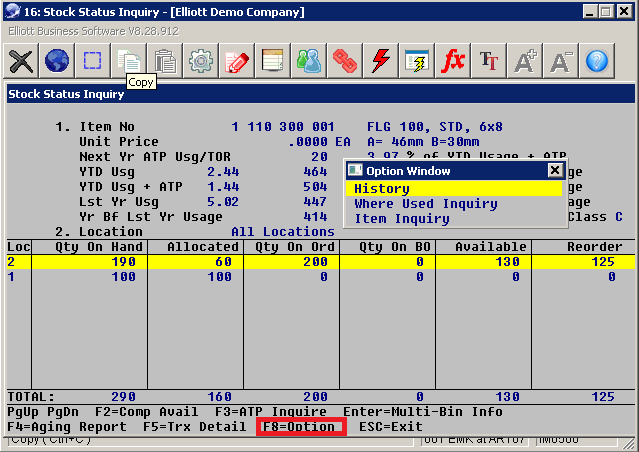Choose Where Used Inquiry option
Screen dimensions: 639x452
pyautogui.click(x=426, y=204)
